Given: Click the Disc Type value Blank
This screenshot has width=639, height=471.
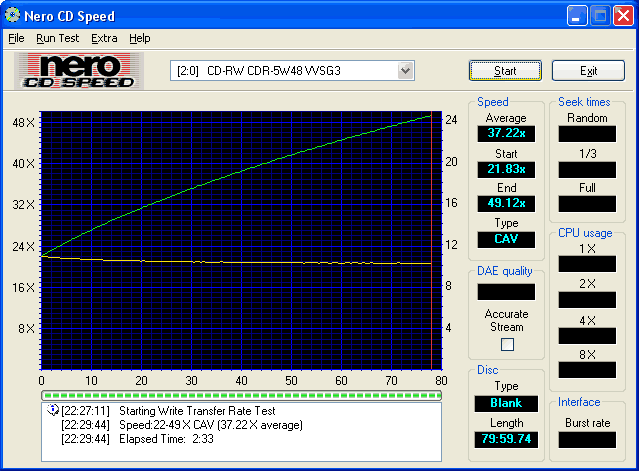Looking at the screenshot, I should [x=506, y=403].
